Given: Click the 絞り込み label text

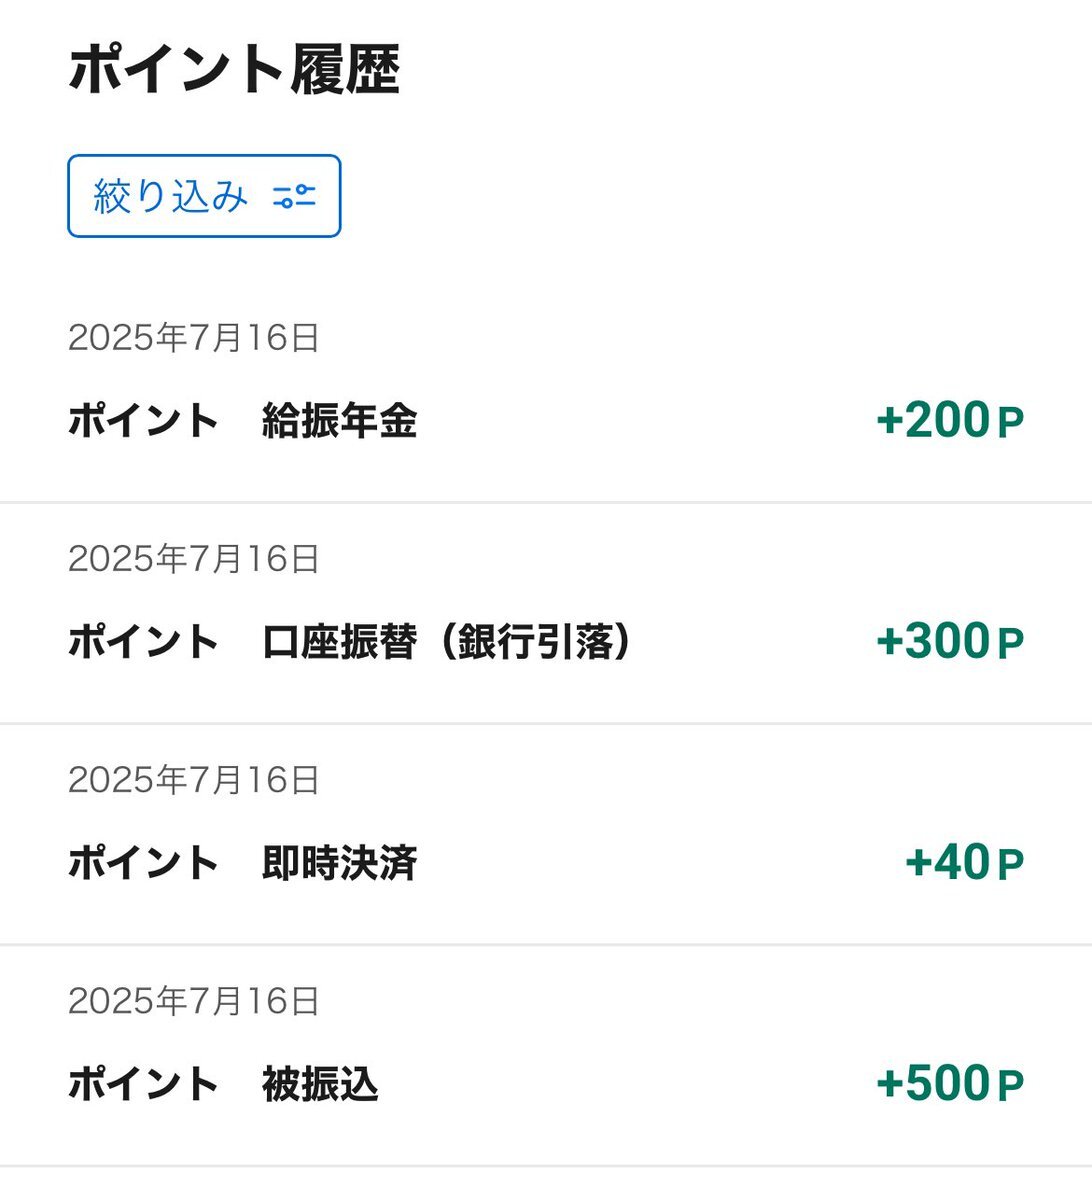Looking at the screenshot, I should [170, 196].
